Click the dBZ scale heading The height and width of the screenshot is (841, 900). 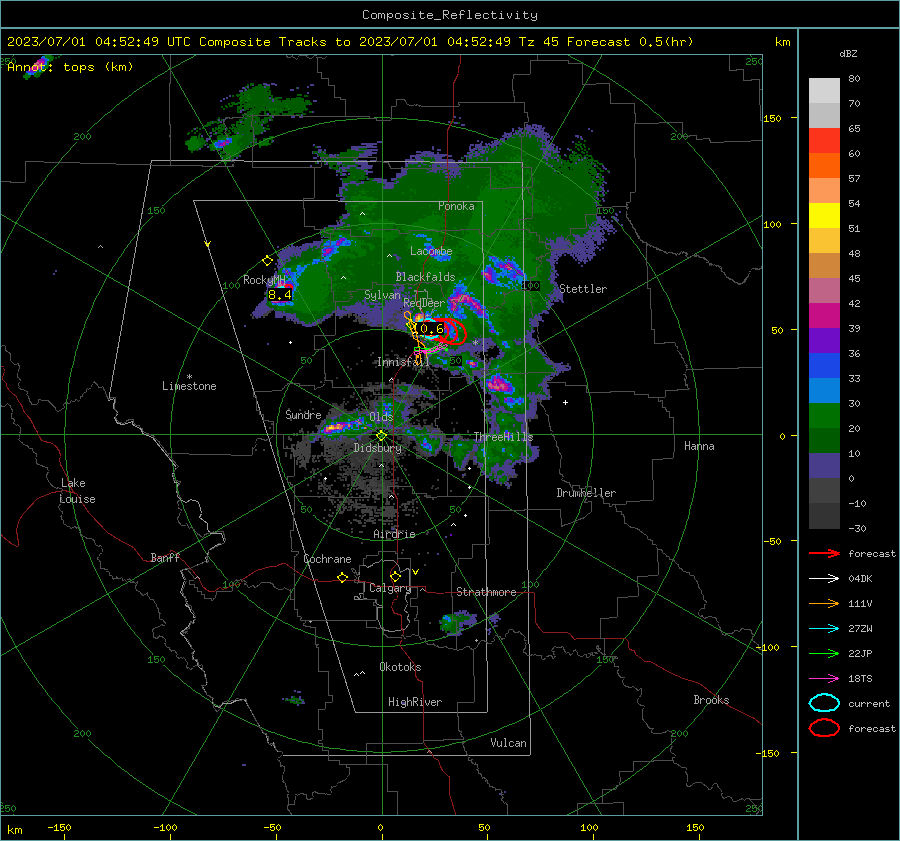click(848, 53)
